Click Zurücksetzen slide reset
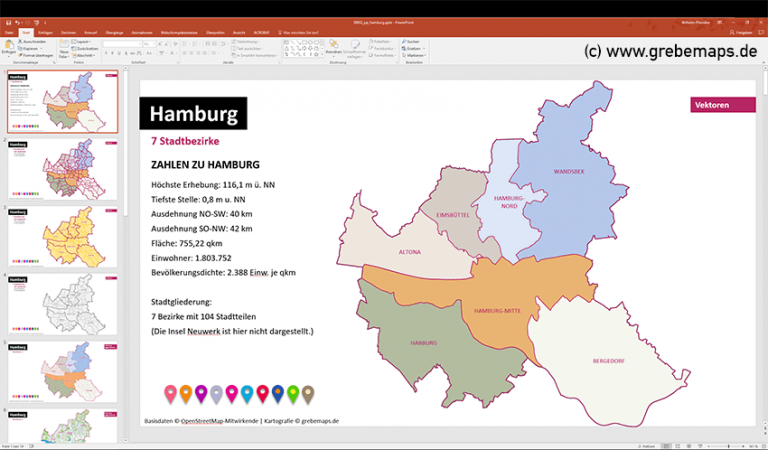The width and height of the screenshot is (768, 450). click(x=85, y=48)
